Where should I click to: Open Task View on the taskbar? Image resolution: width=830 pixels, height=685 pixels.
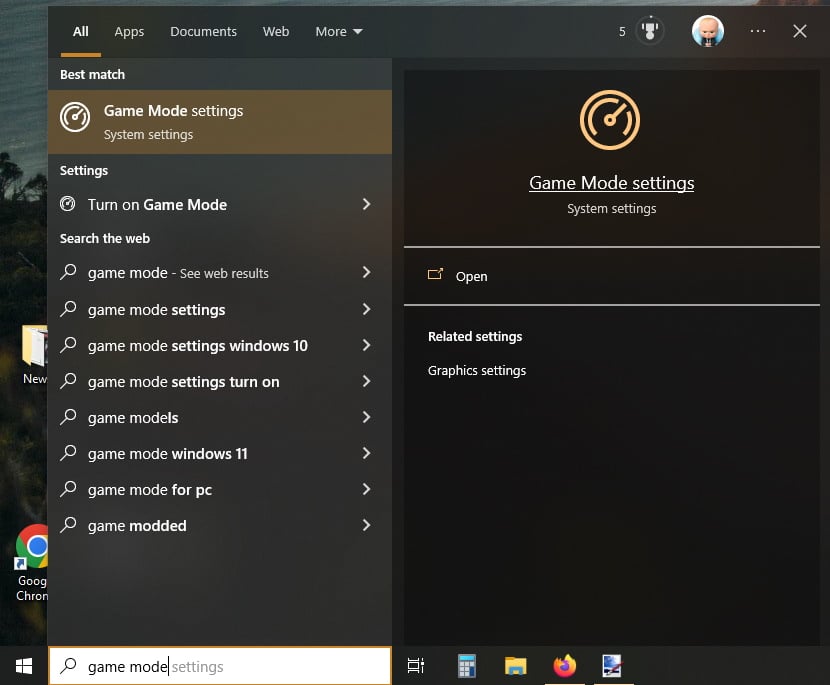pyautogui.click(x=416, y=665)
